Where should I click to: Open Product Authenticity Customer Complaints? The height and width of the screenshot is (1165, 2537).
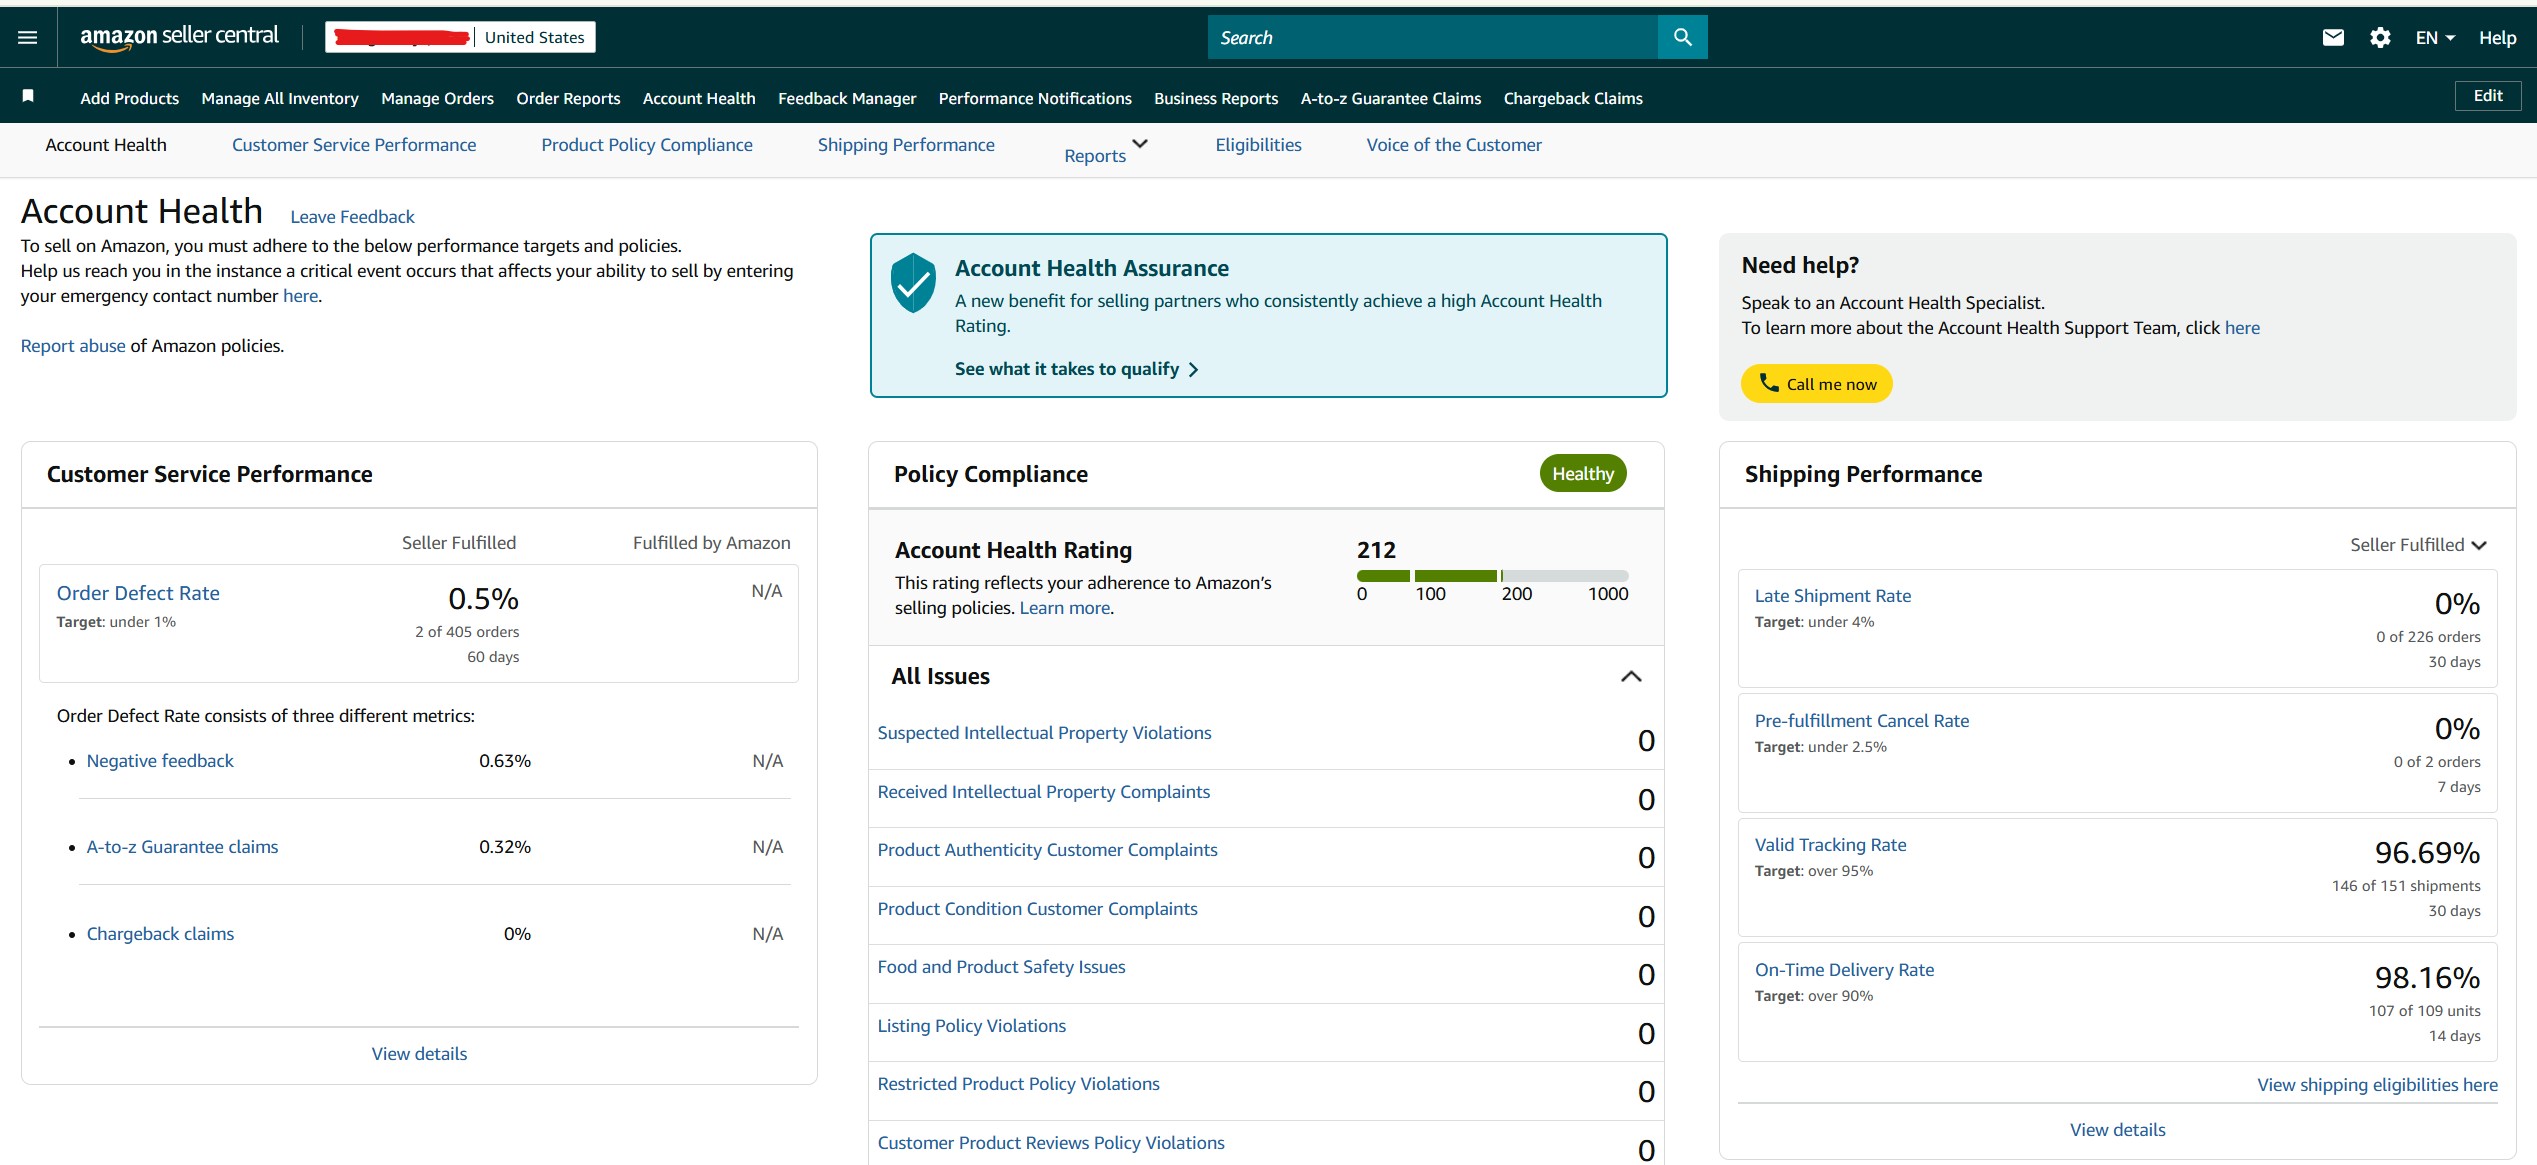click(1047, 850)
